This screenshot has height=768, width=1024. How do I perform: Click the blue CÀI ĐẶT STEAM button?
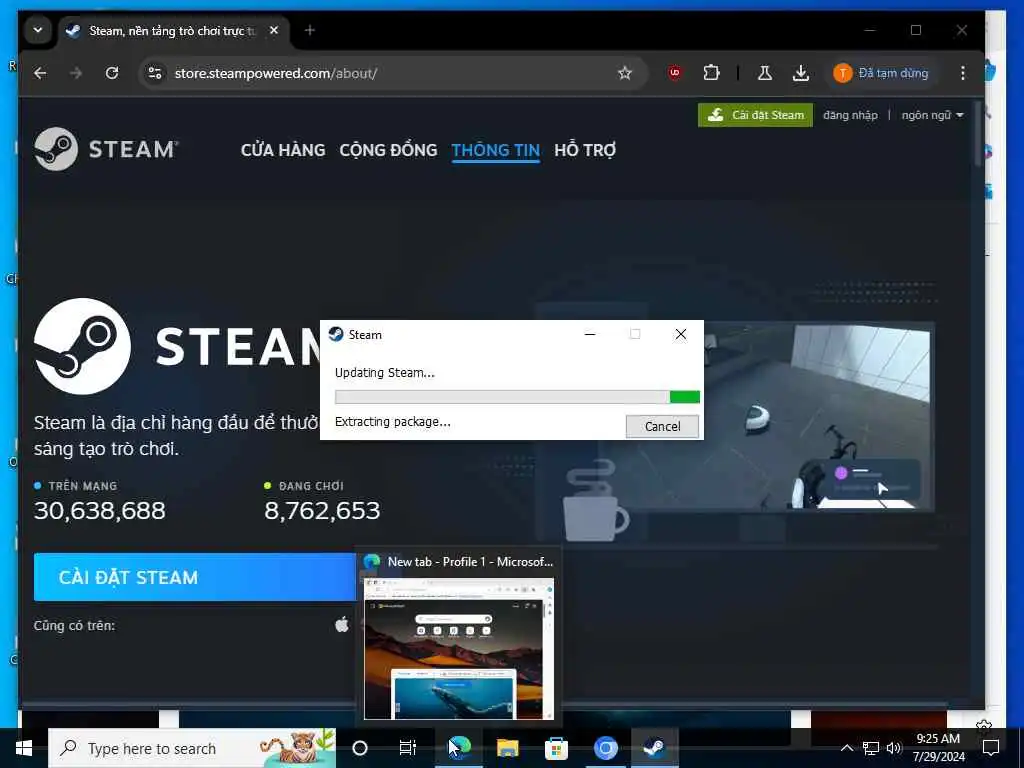pos(195,577)
